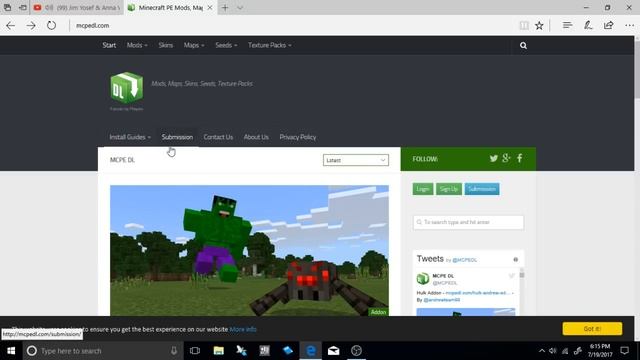Add page to favorites star icon
Image resolution: width=640 pixels, height=360 pixels.
click(x=539, y=25)
